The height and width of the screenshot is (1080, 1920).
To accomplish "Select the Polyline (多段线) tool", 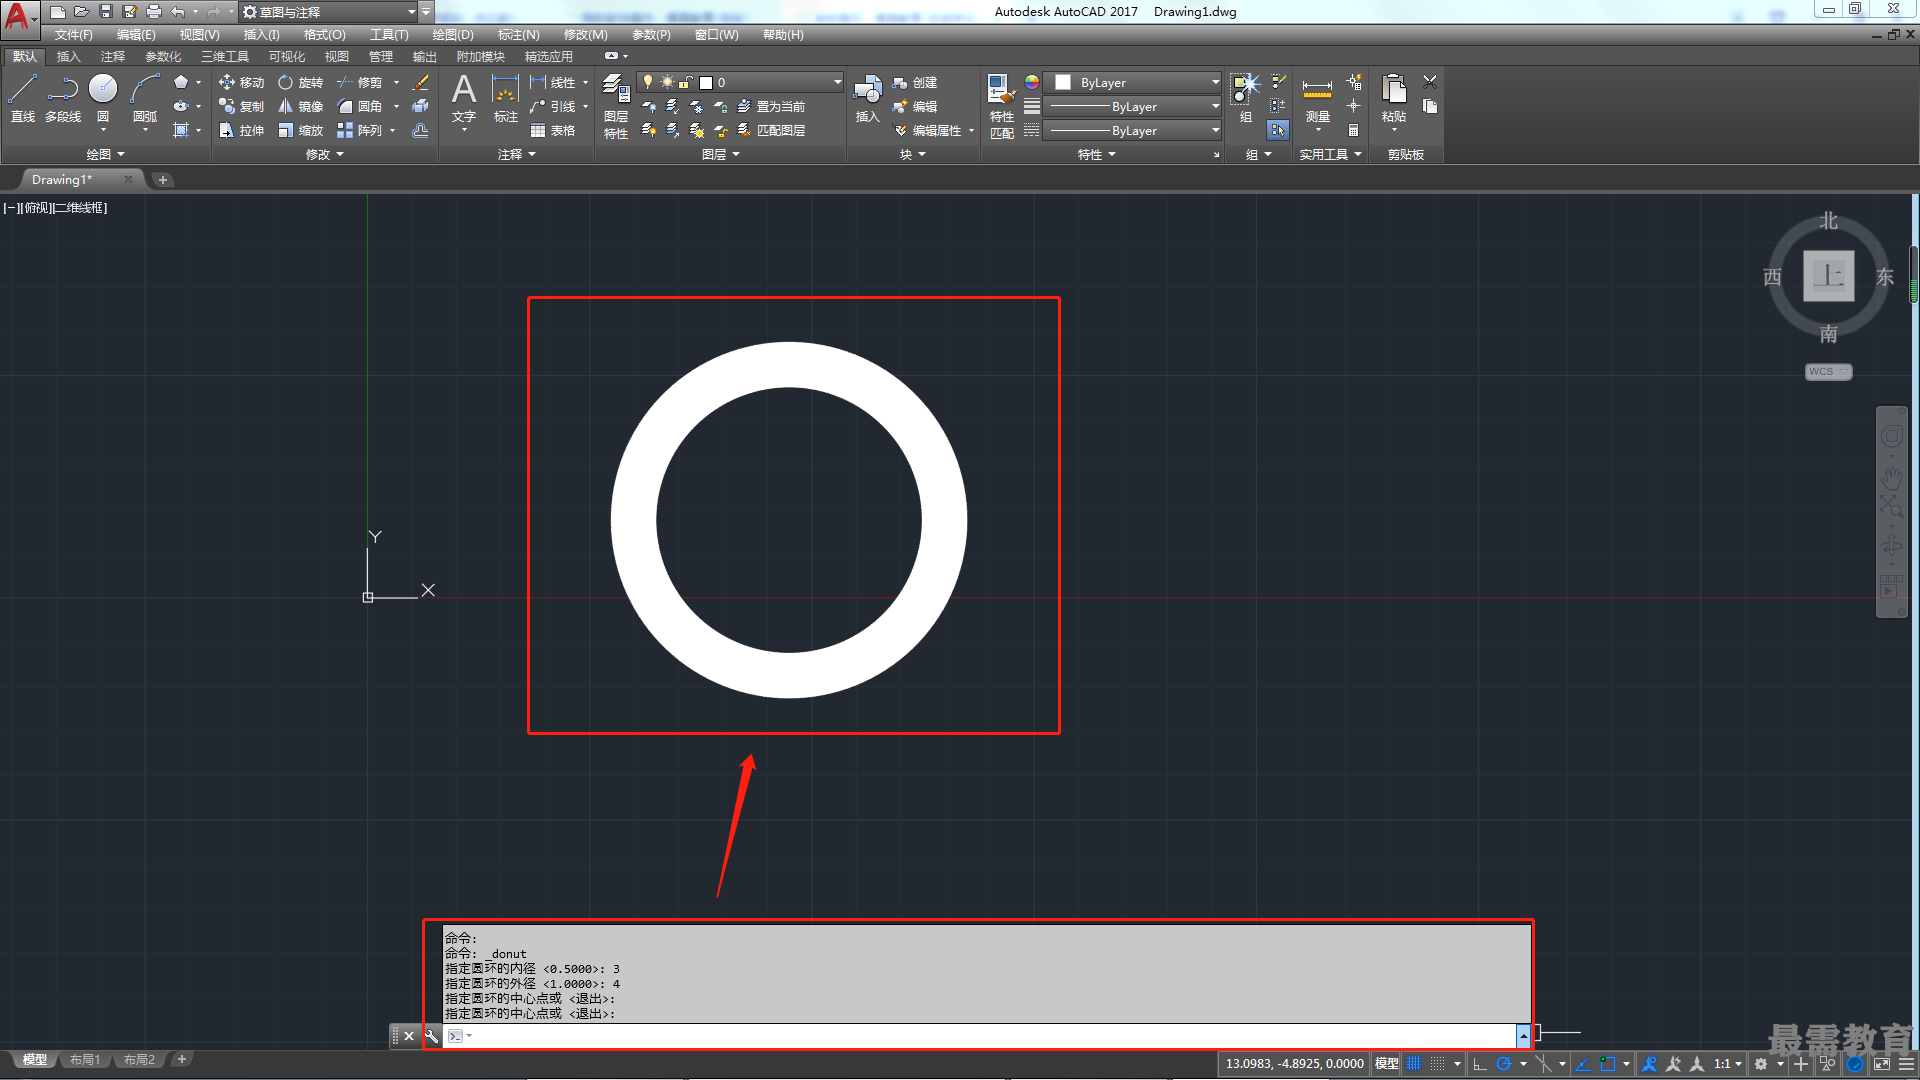I will [63, 98].
